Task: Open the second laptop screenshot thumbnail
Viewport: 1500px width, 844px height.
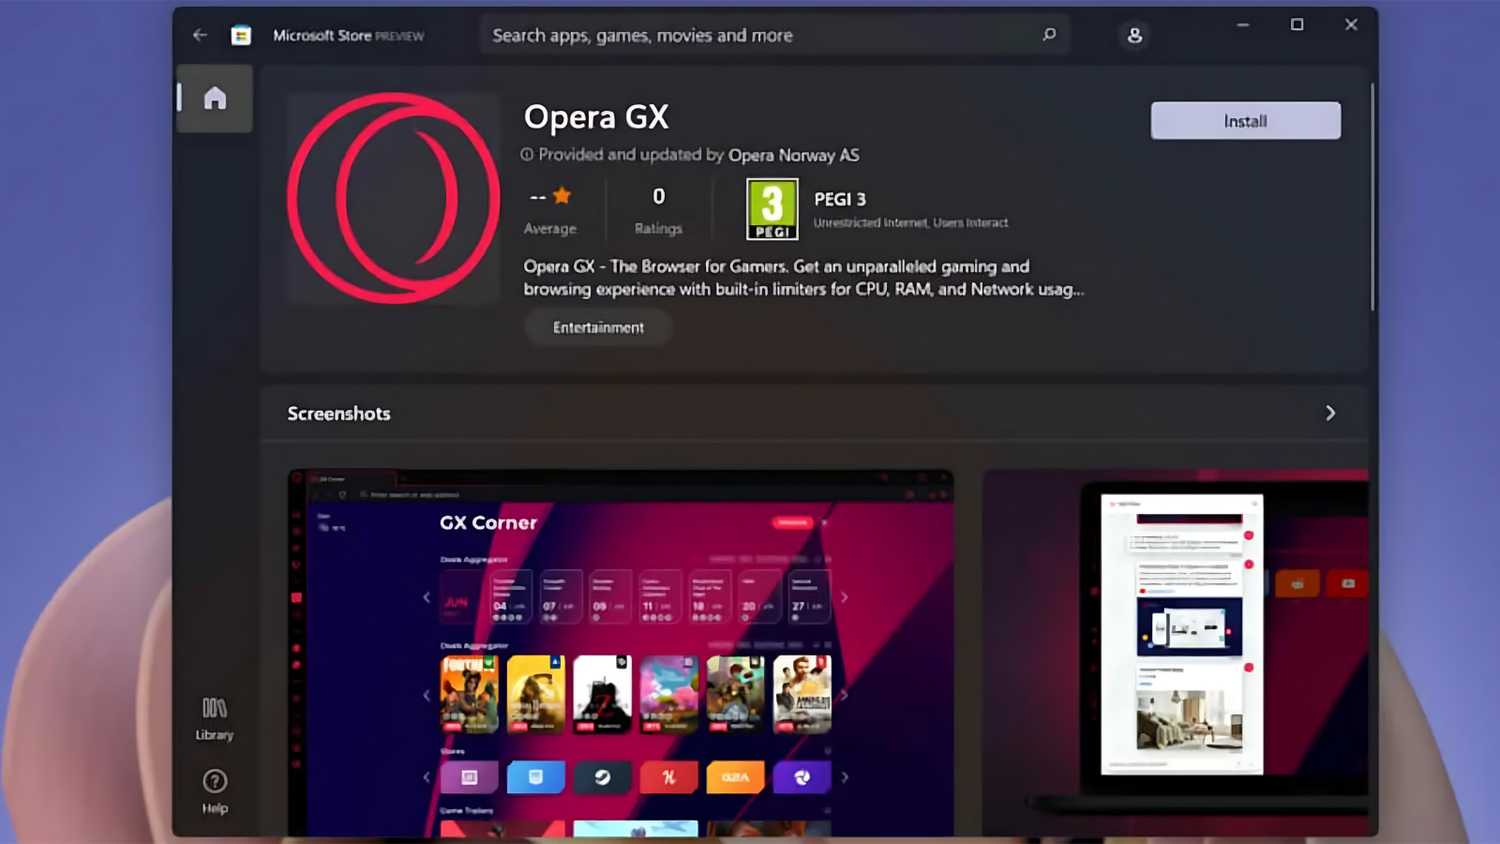Action: 1175,652
